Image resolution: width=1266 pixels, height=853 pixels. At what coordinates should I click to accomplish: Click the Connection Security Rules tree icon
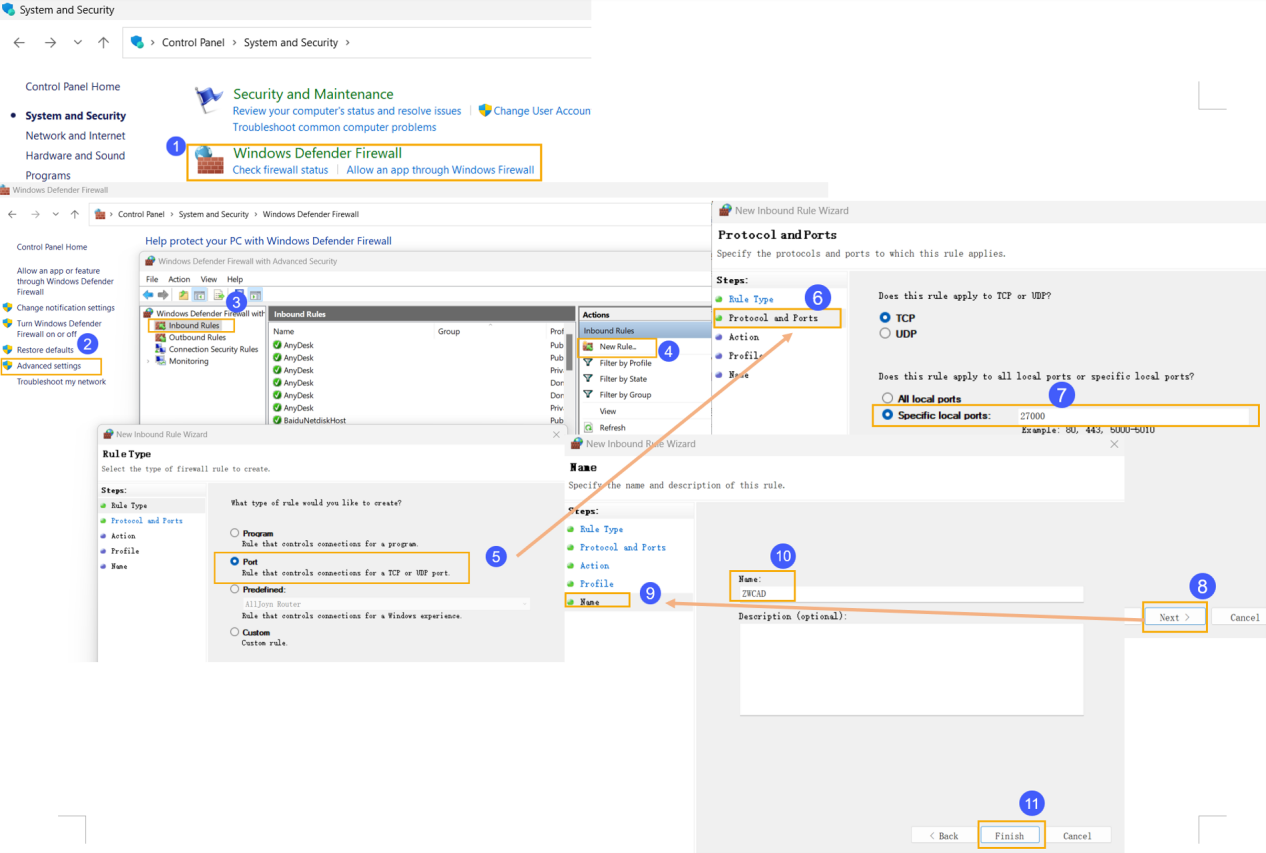tap(161, 349)
